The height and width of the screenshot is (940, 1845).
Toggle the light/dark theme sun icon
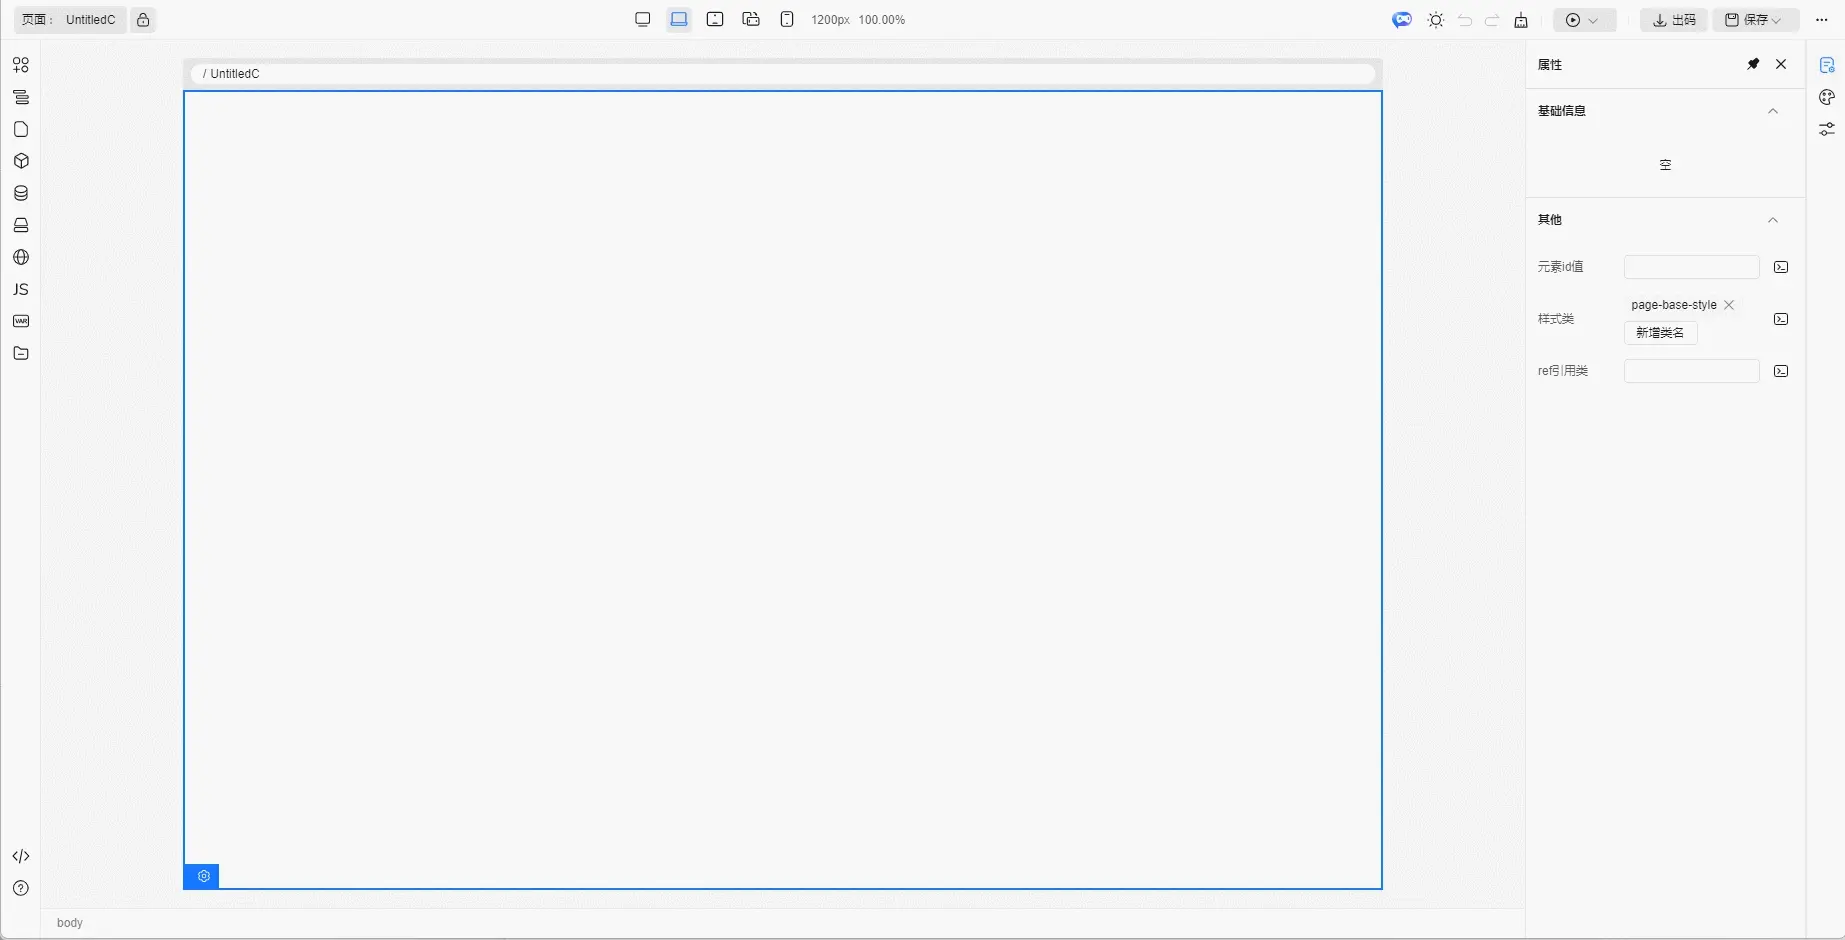point(1436,20)
